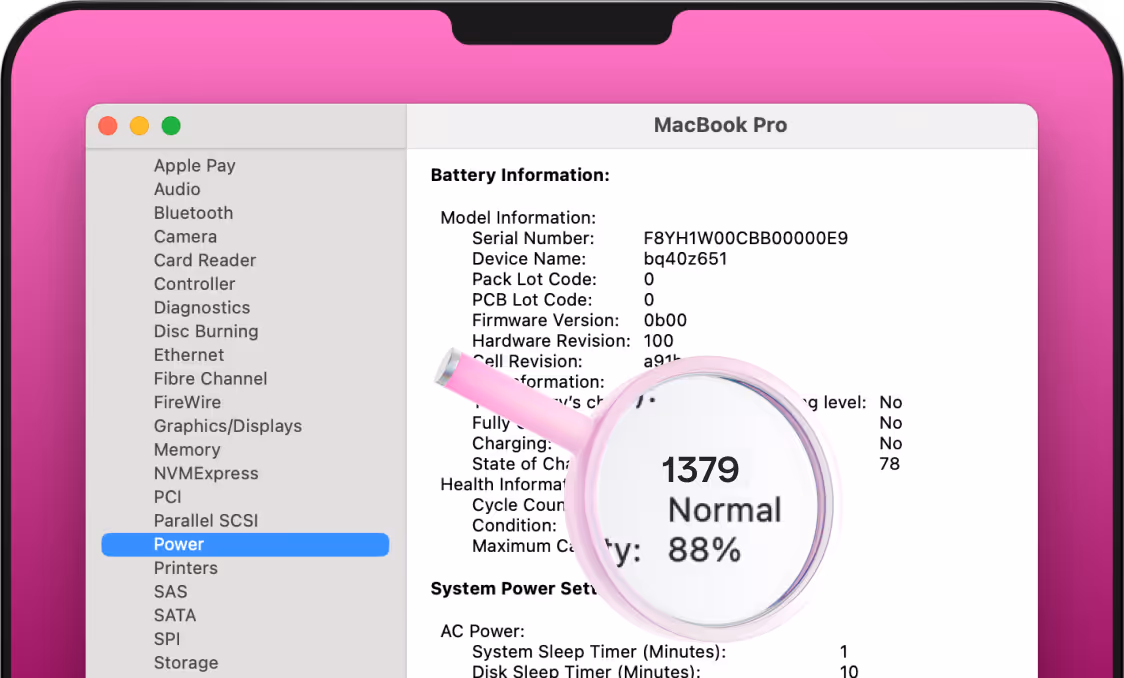This screenshot has height=678, width=1124.
Task: Open the Audio hardware section
Action: pyautogui.click(x=177, y=188)
